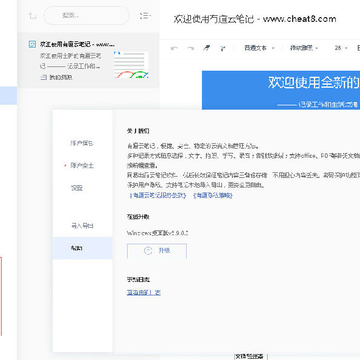Open the note list view options icon
The image size is (360, 360).
145,15
